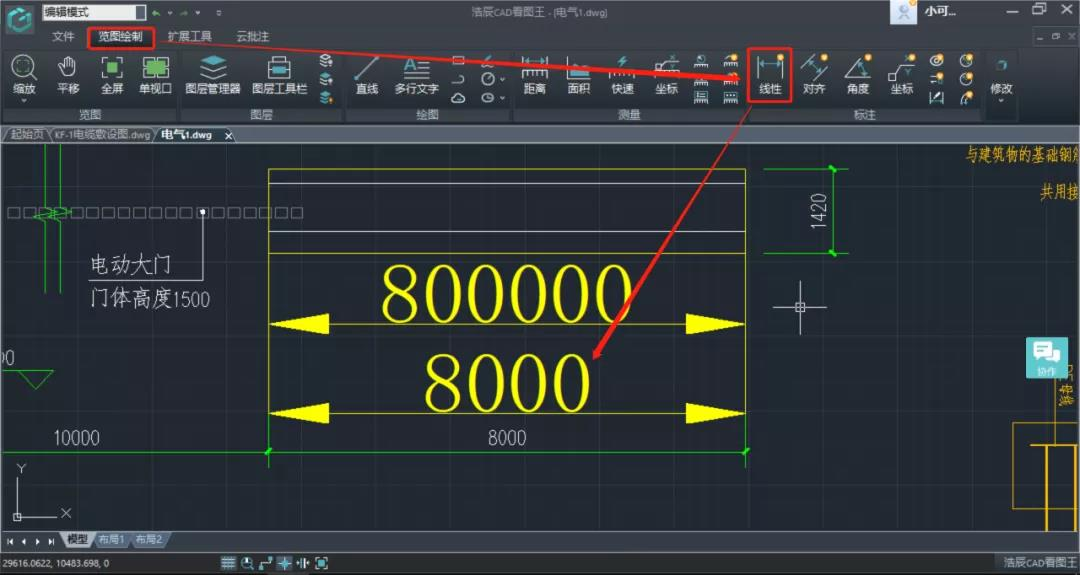Open the 云批注 ribbon tab

coord(253,36)
